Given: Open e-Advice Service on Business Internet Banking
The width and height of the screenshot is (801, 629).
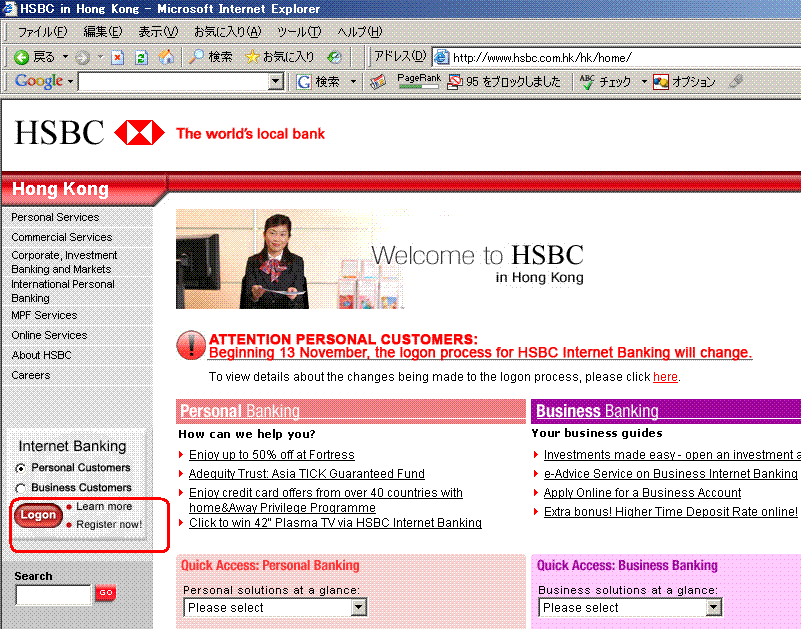Looking at the screenshot, I should [x=671, y=474].
